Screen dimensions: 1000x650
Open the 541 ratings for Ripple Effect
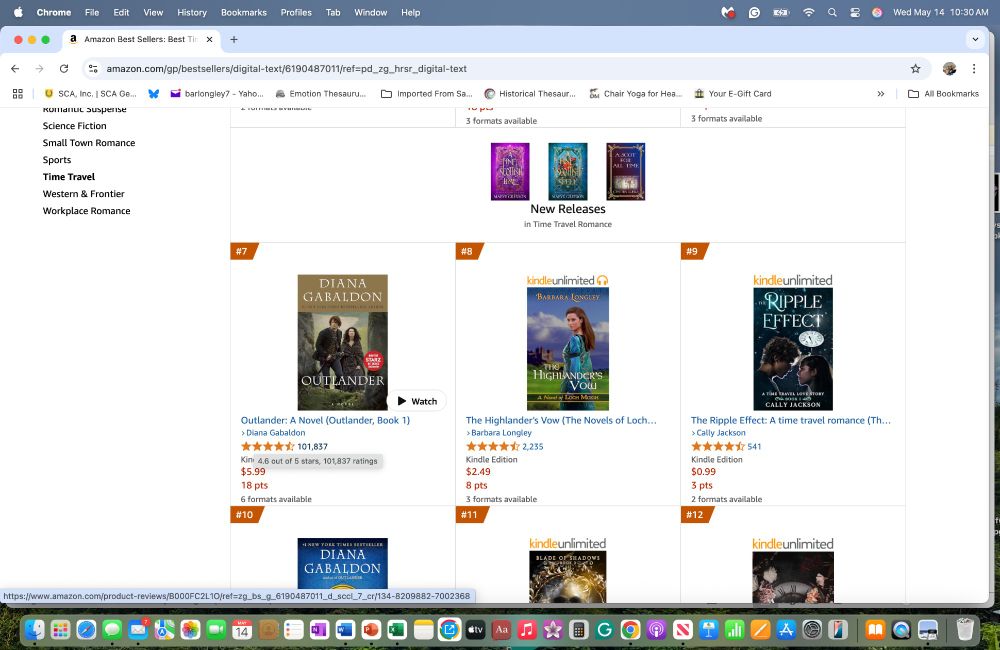754,447
